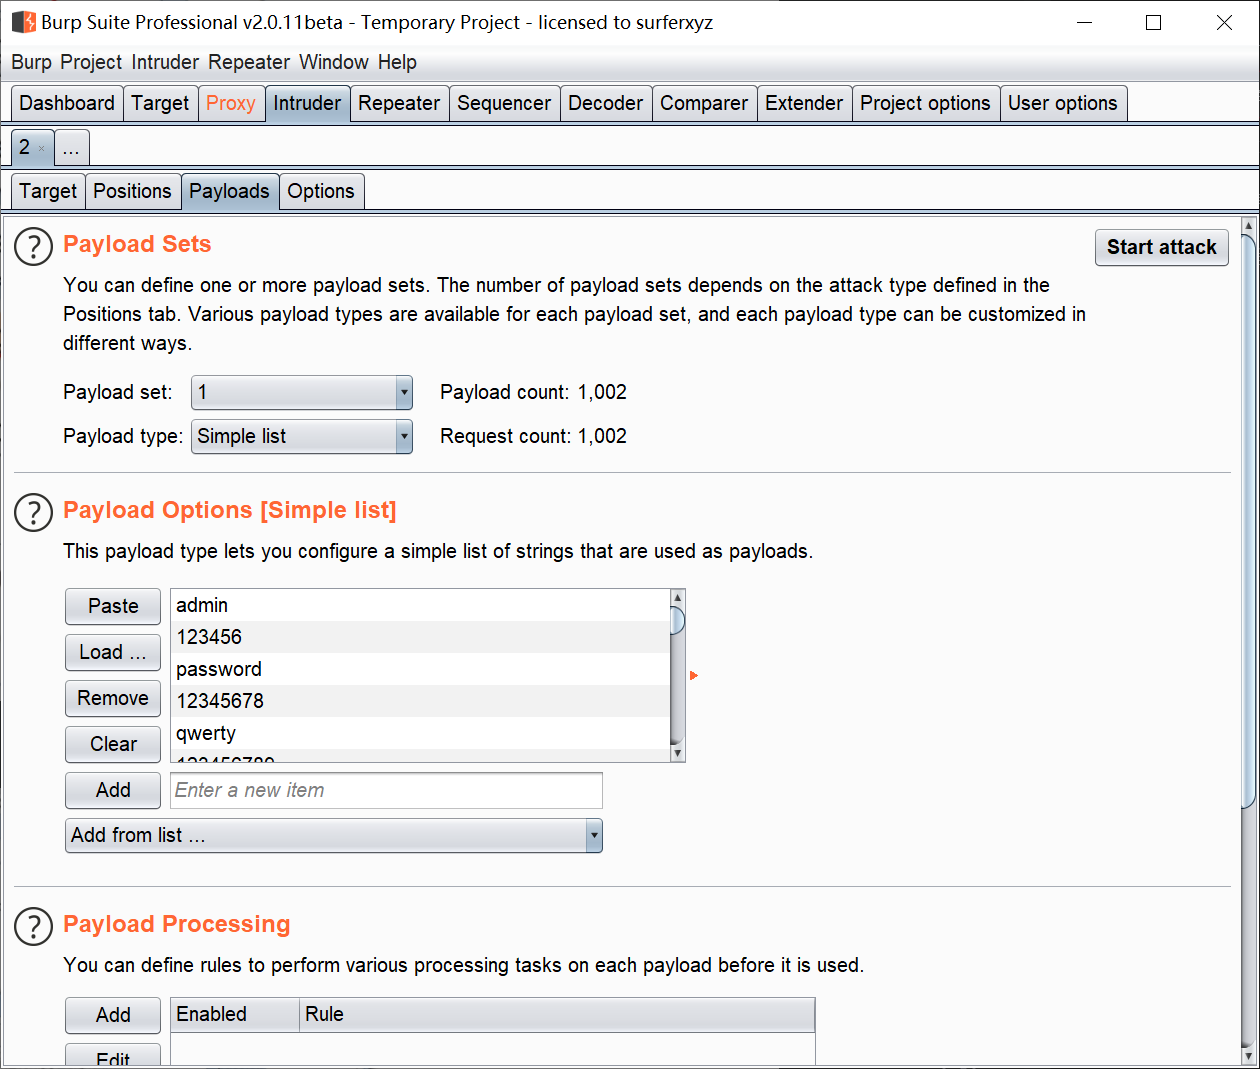Open the User options tab

tap(1063, 103)
